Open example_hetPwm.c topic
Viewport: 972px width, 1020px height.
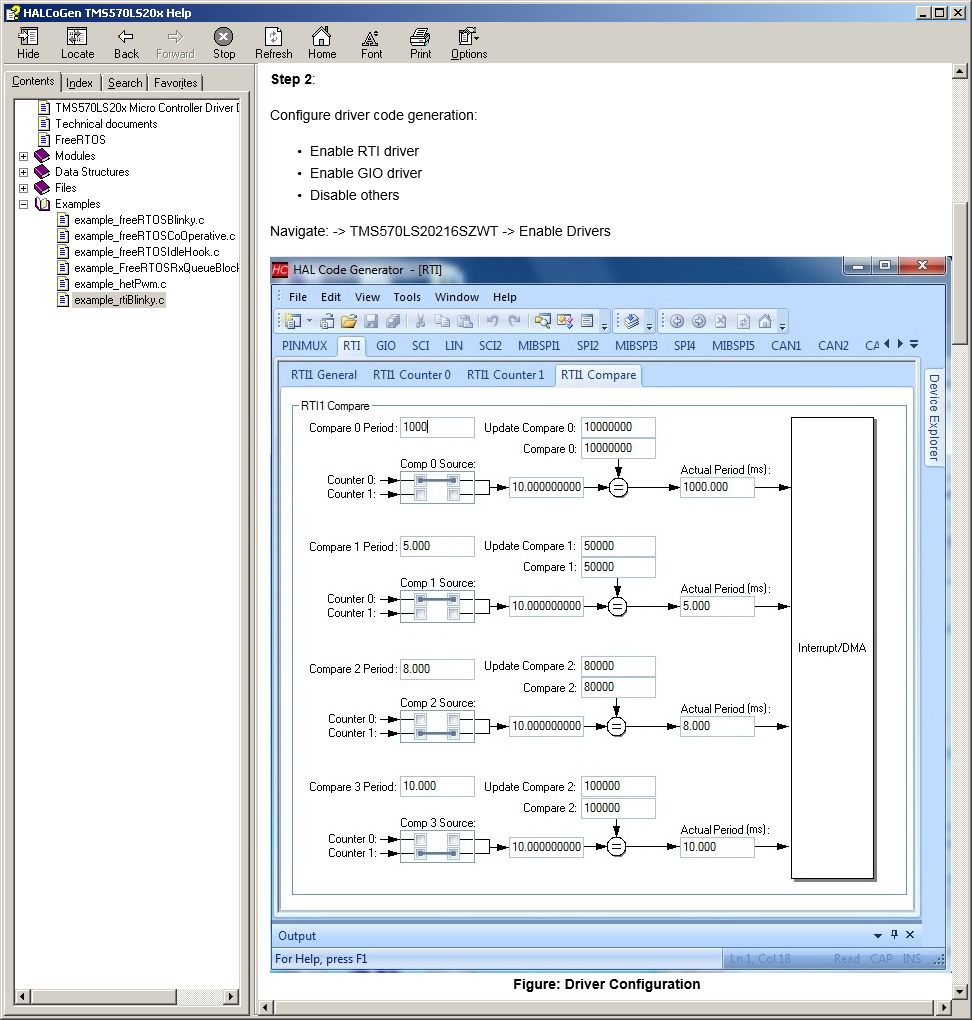120,284
